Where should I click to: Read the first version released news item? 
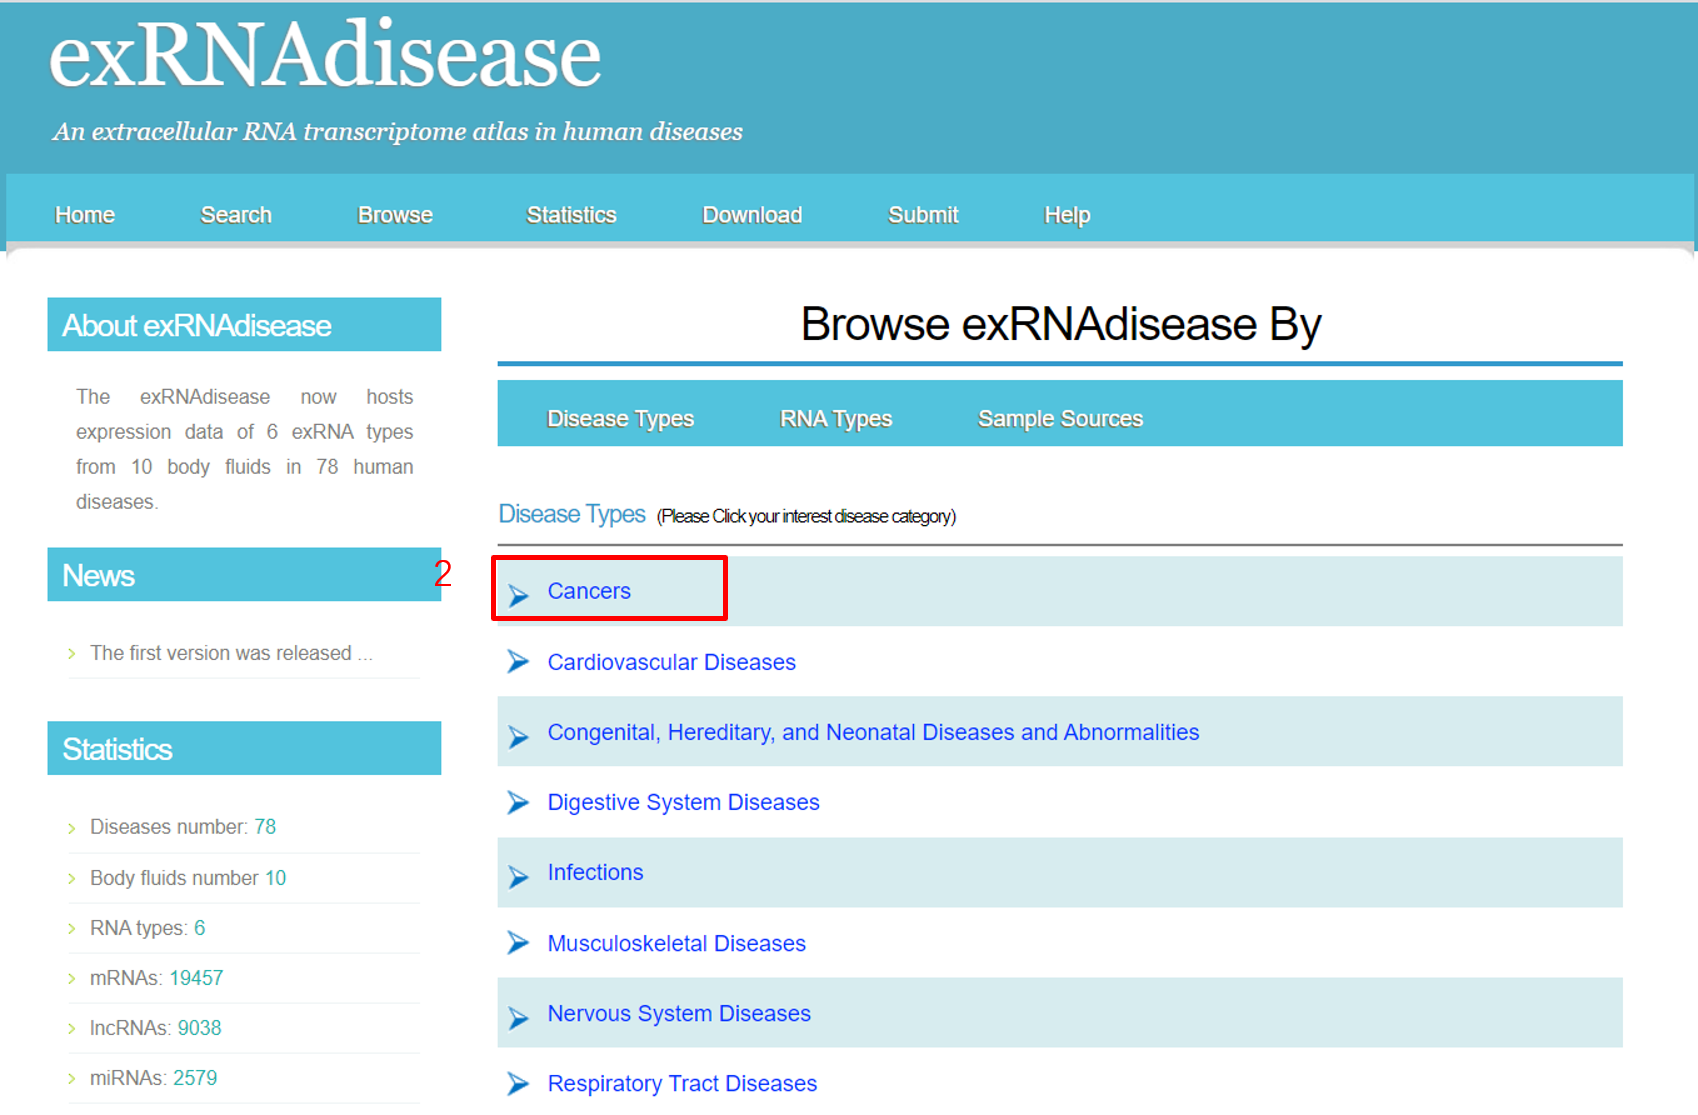point(231,653)
